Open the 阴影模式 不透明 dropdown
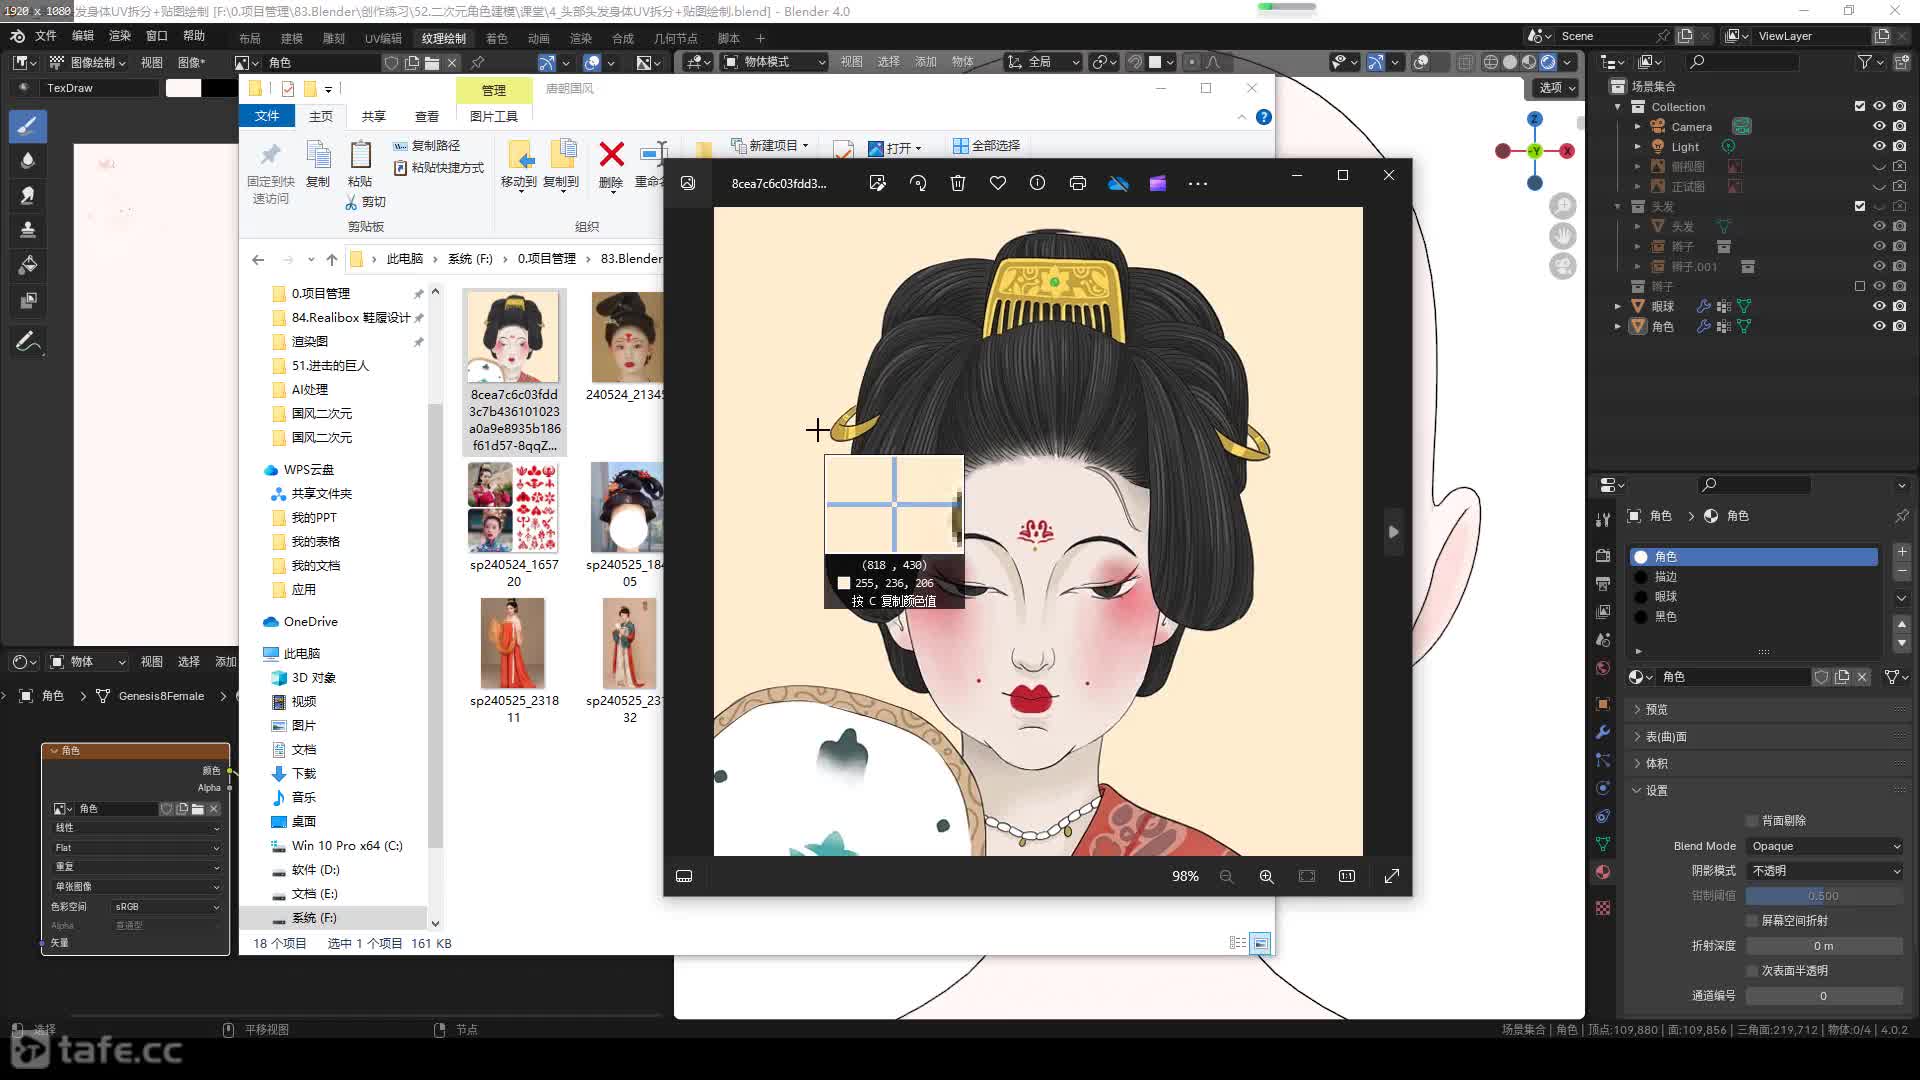 pyautogui.click(x=1825, y=871)
